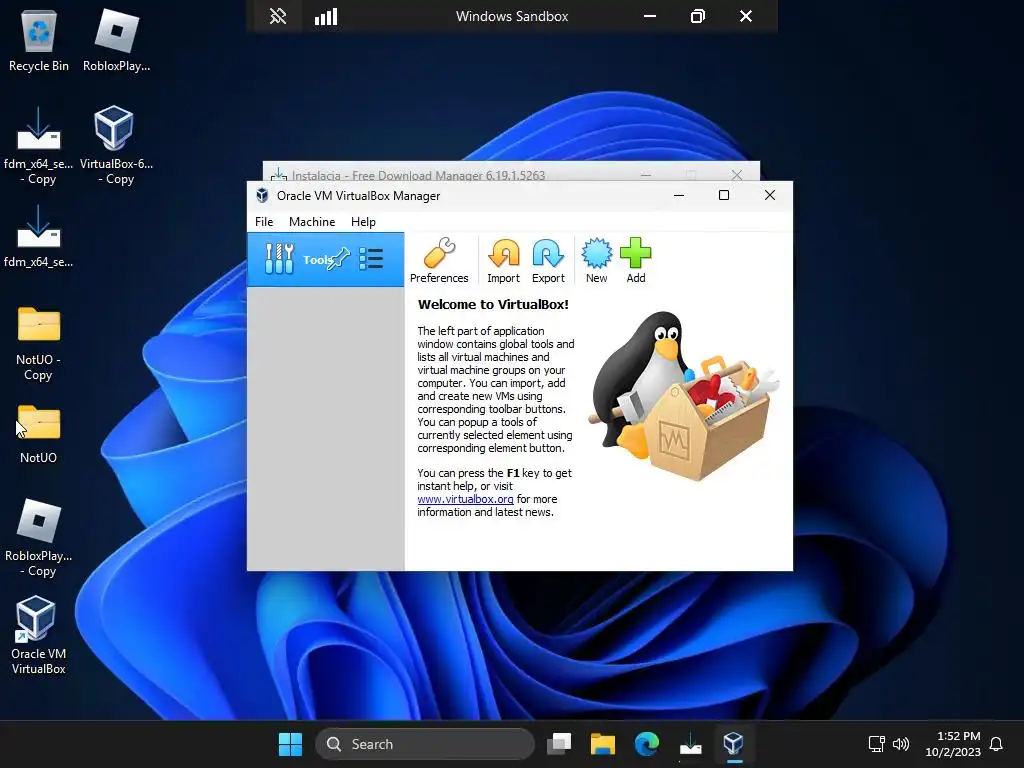Screen dimensions: 1024x768
Task: Add an existing virtual machine
Action: (x=635, y=261)
